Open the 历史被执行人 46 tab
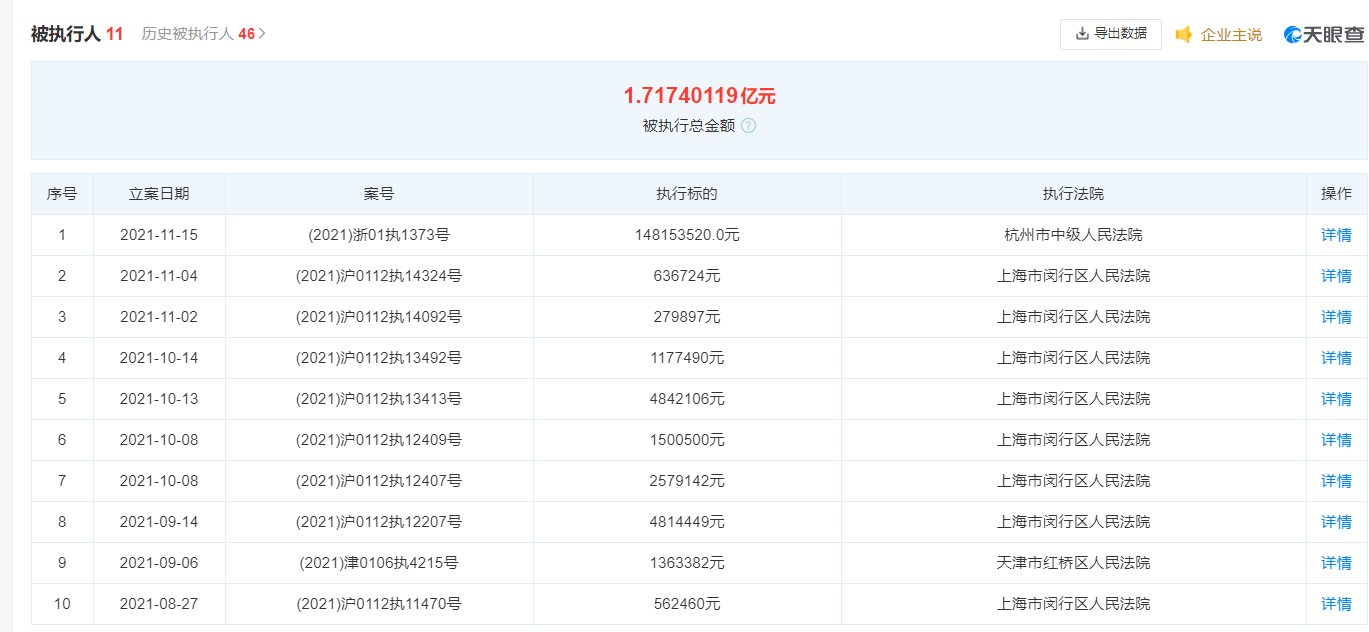1369x632 pixels. pyautogui.click(x=198, y=34)
